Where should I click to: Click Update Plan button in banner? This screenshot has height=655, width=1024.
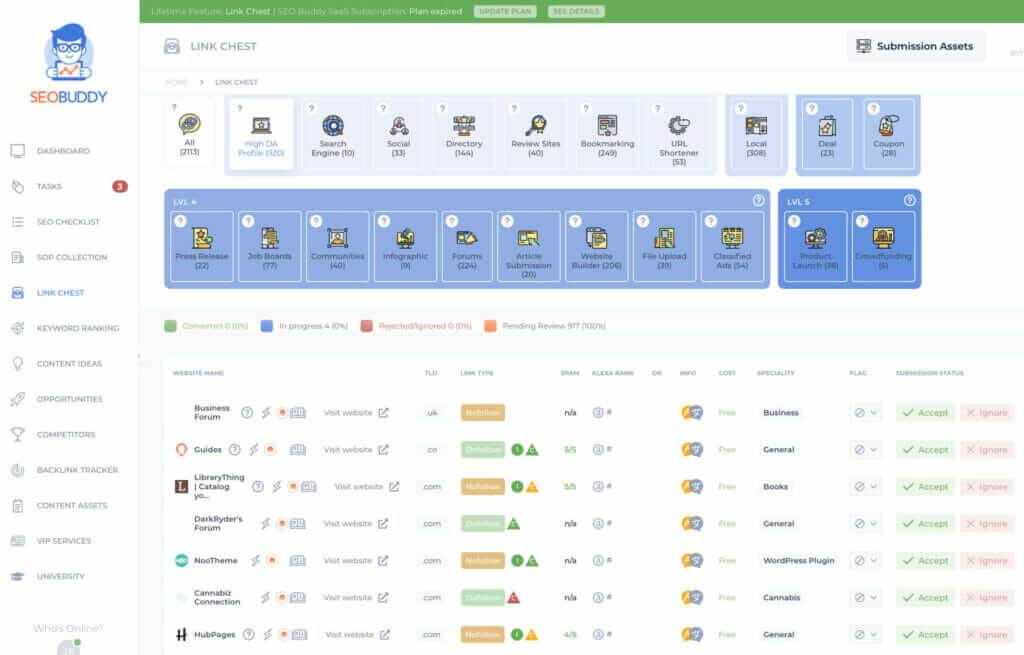pos(505,11)
